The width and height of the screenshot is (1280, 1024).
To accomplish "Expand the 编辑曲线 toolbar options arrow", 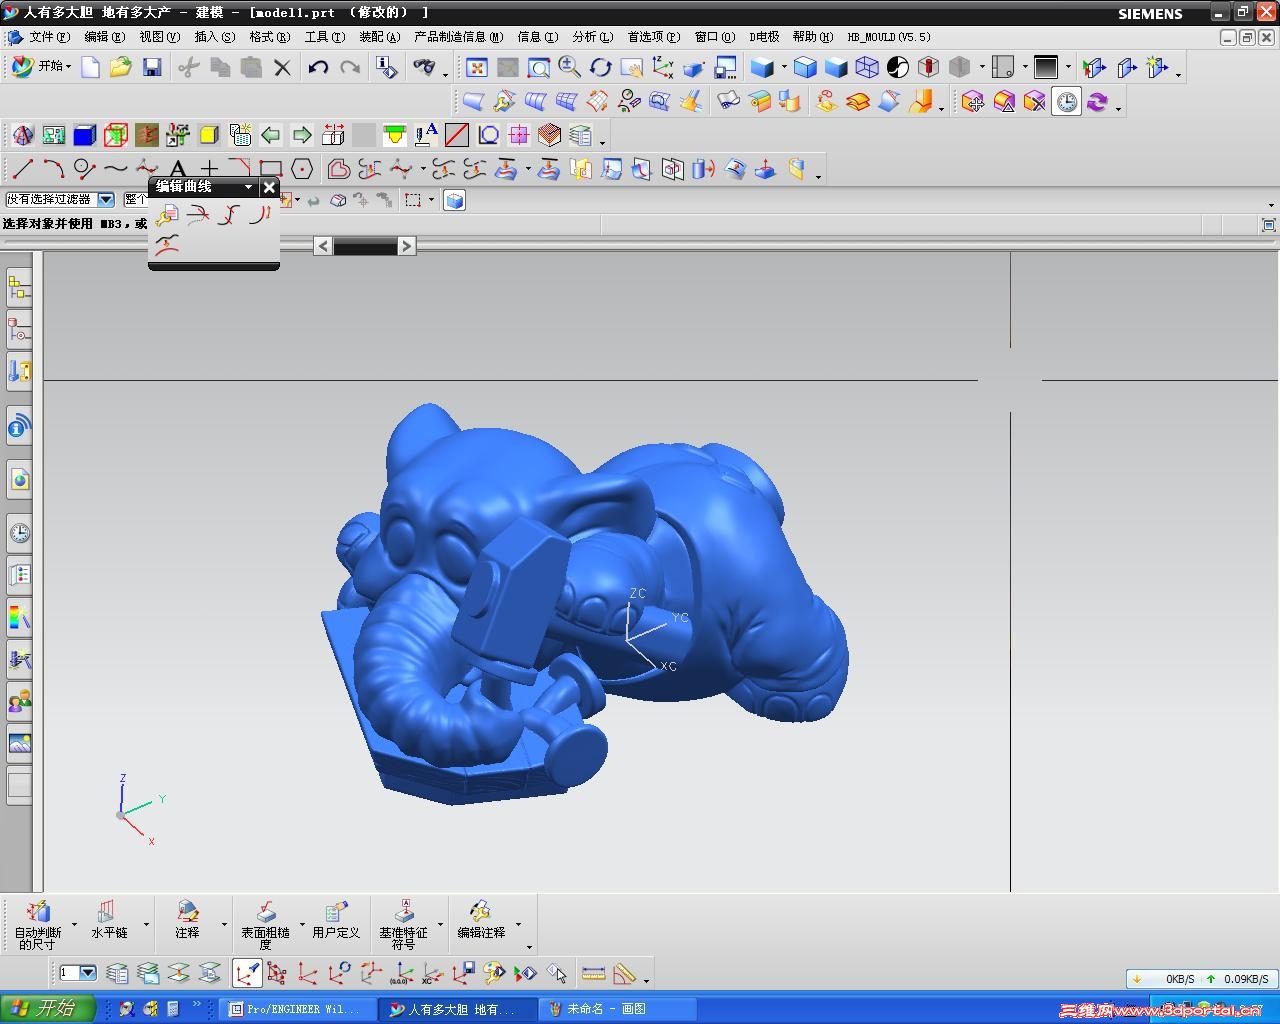I will coord(248,187).
